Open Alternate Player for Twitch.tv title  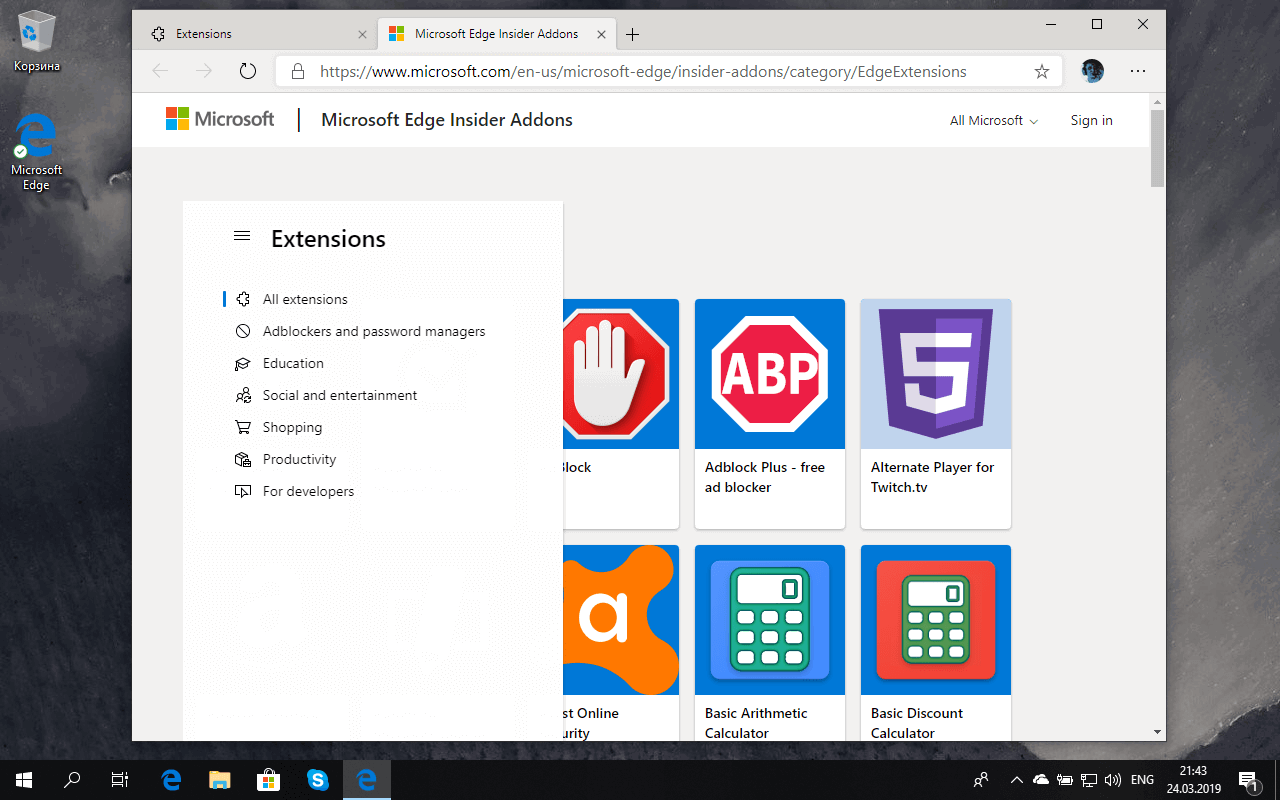[933, 477]
